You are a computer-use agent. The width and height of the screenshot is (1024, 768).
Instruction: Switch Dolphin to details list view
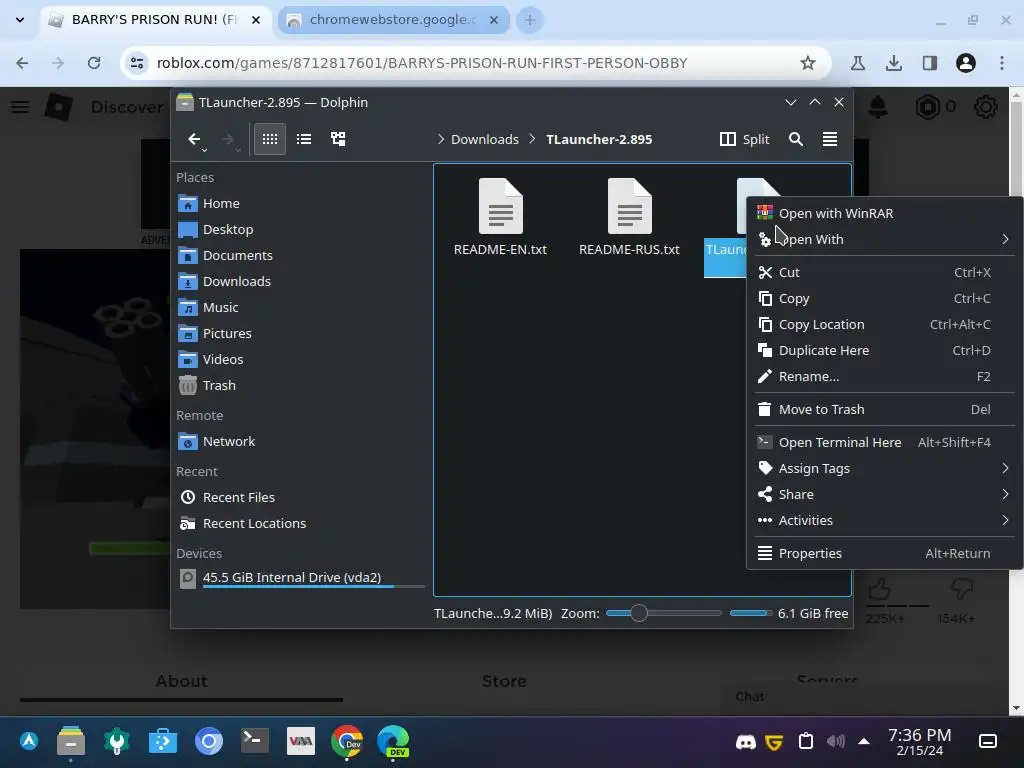click(304, 139)
